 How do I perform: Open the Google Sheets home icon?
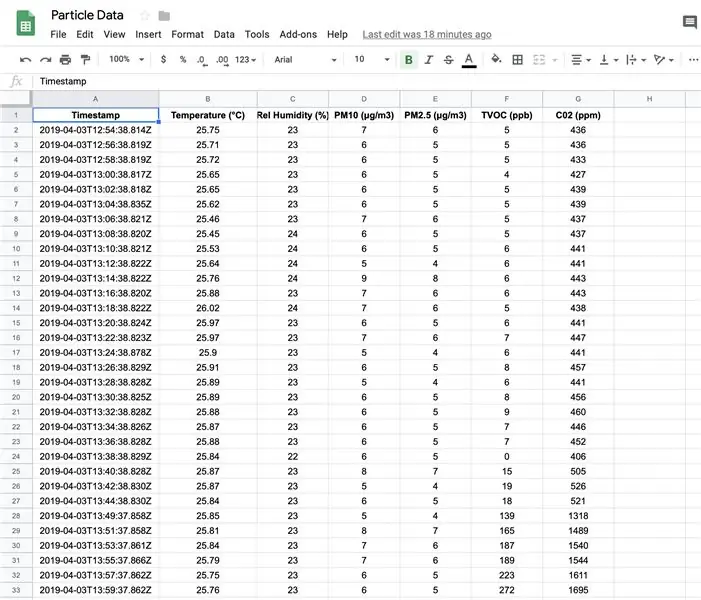(25, 23)
